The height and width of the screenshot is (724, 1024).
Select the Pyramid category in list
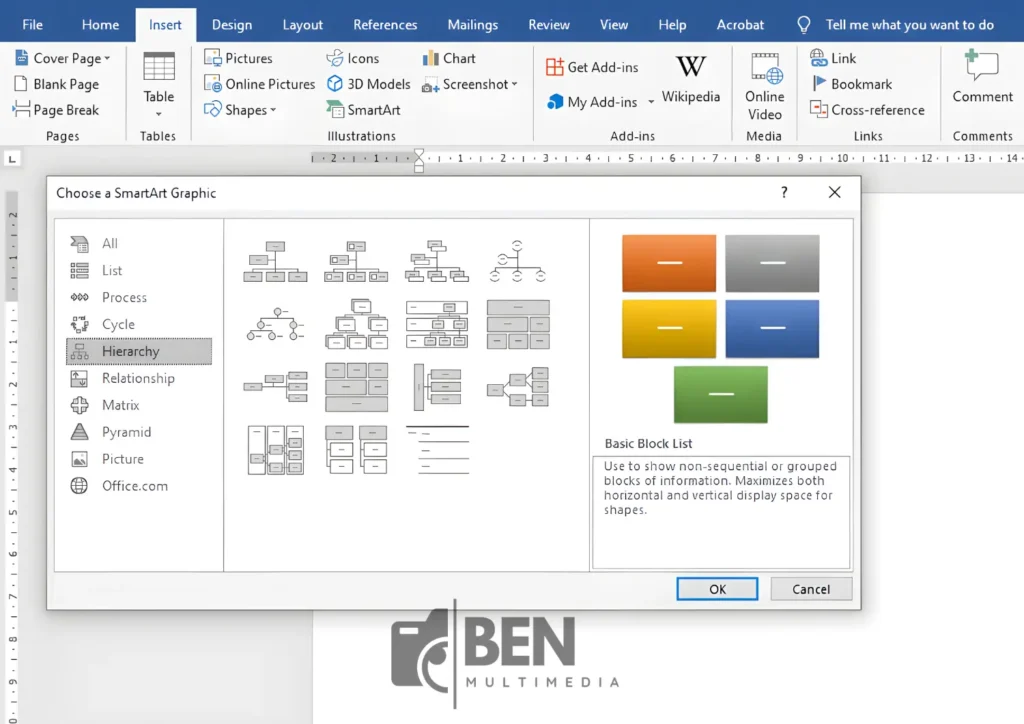(x=126, y=432)
